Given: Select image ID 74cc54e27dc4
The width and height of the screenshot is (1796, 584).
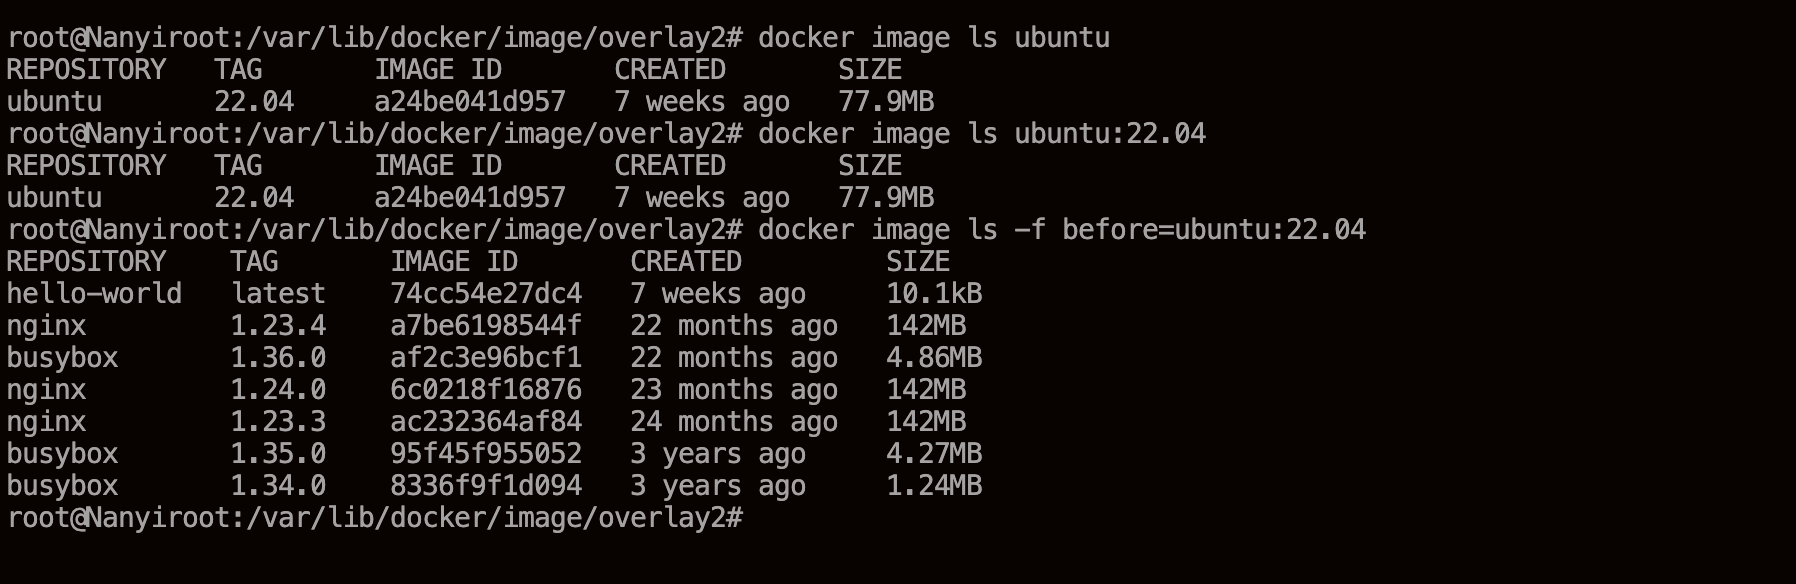Looking at the screenshot, I should 486,294.
